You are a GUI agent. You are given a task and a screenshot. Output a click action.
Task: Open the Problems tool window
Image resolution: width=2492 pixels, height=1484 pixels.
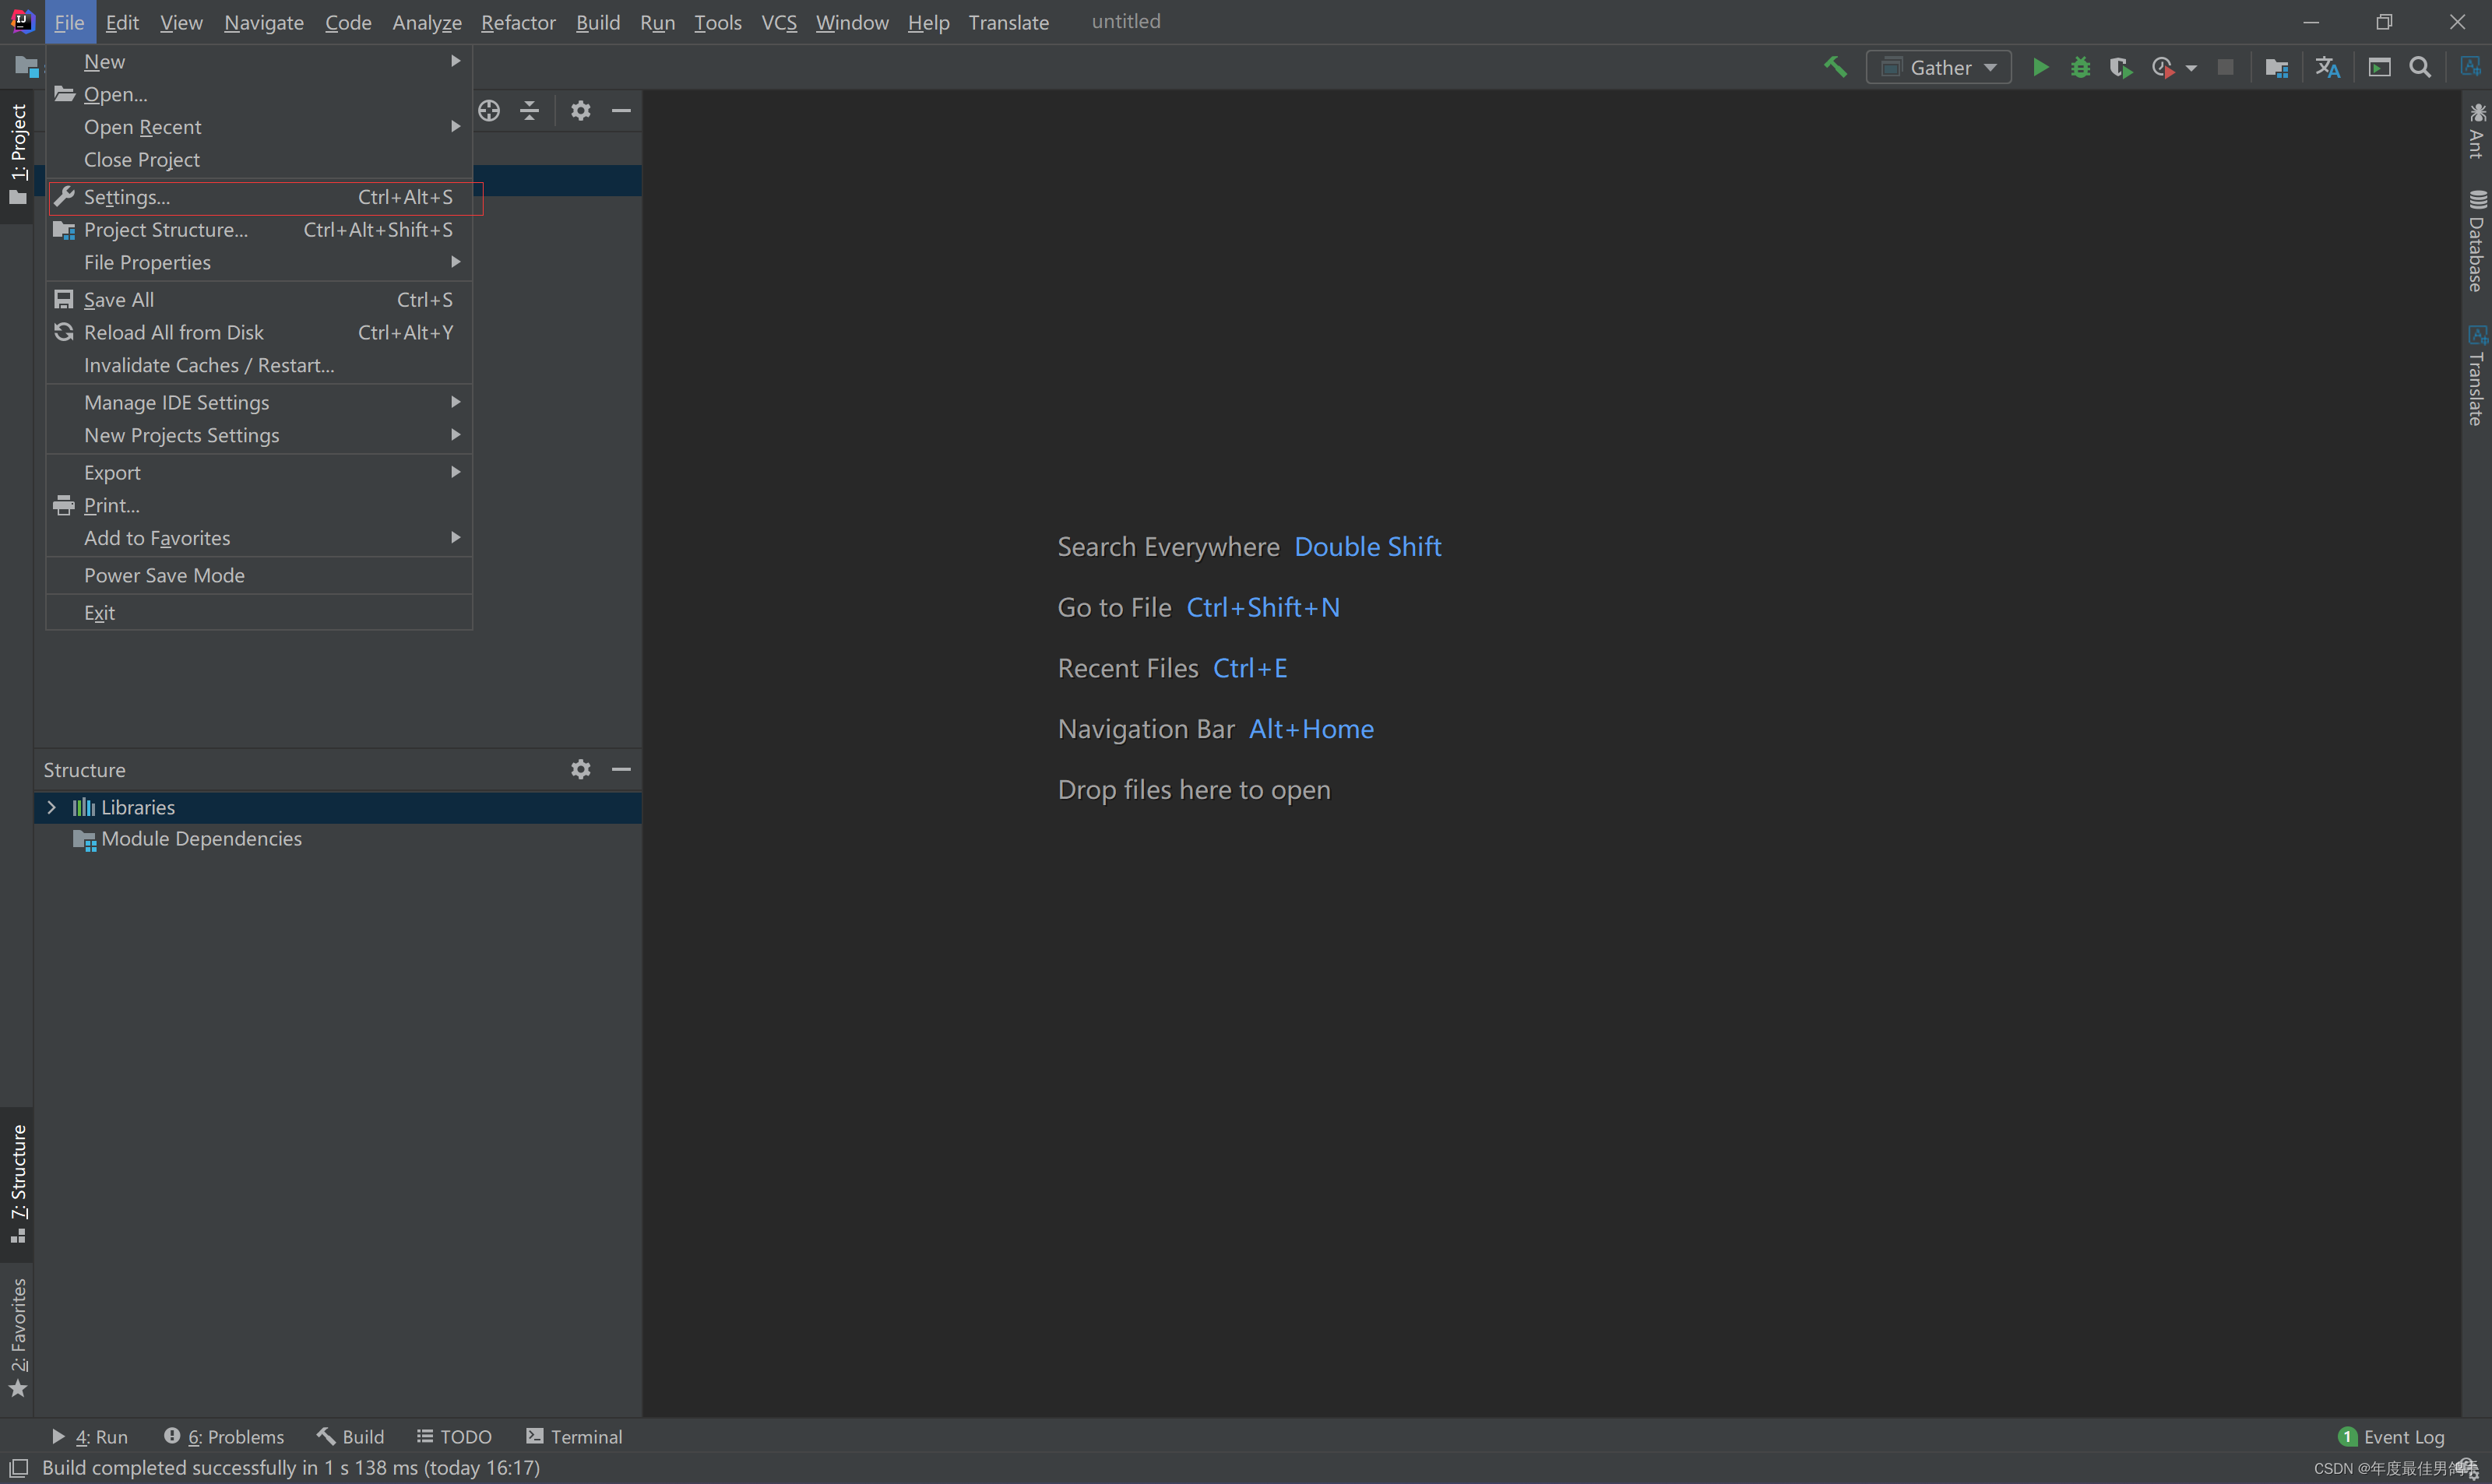(x=224, y=1436)
